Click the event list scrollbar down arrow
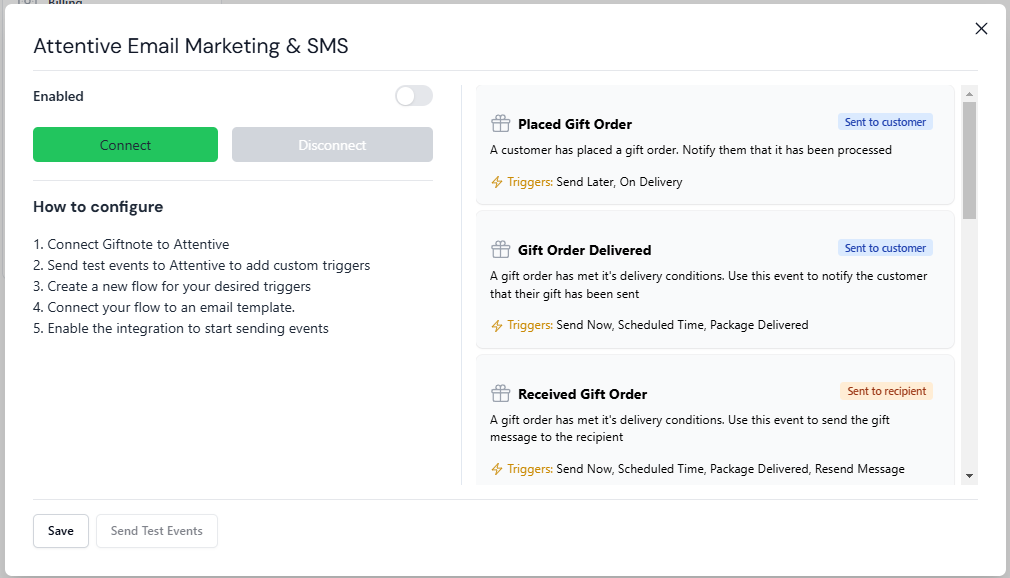This screenshot has width=1010, height=578. [969, 476]
